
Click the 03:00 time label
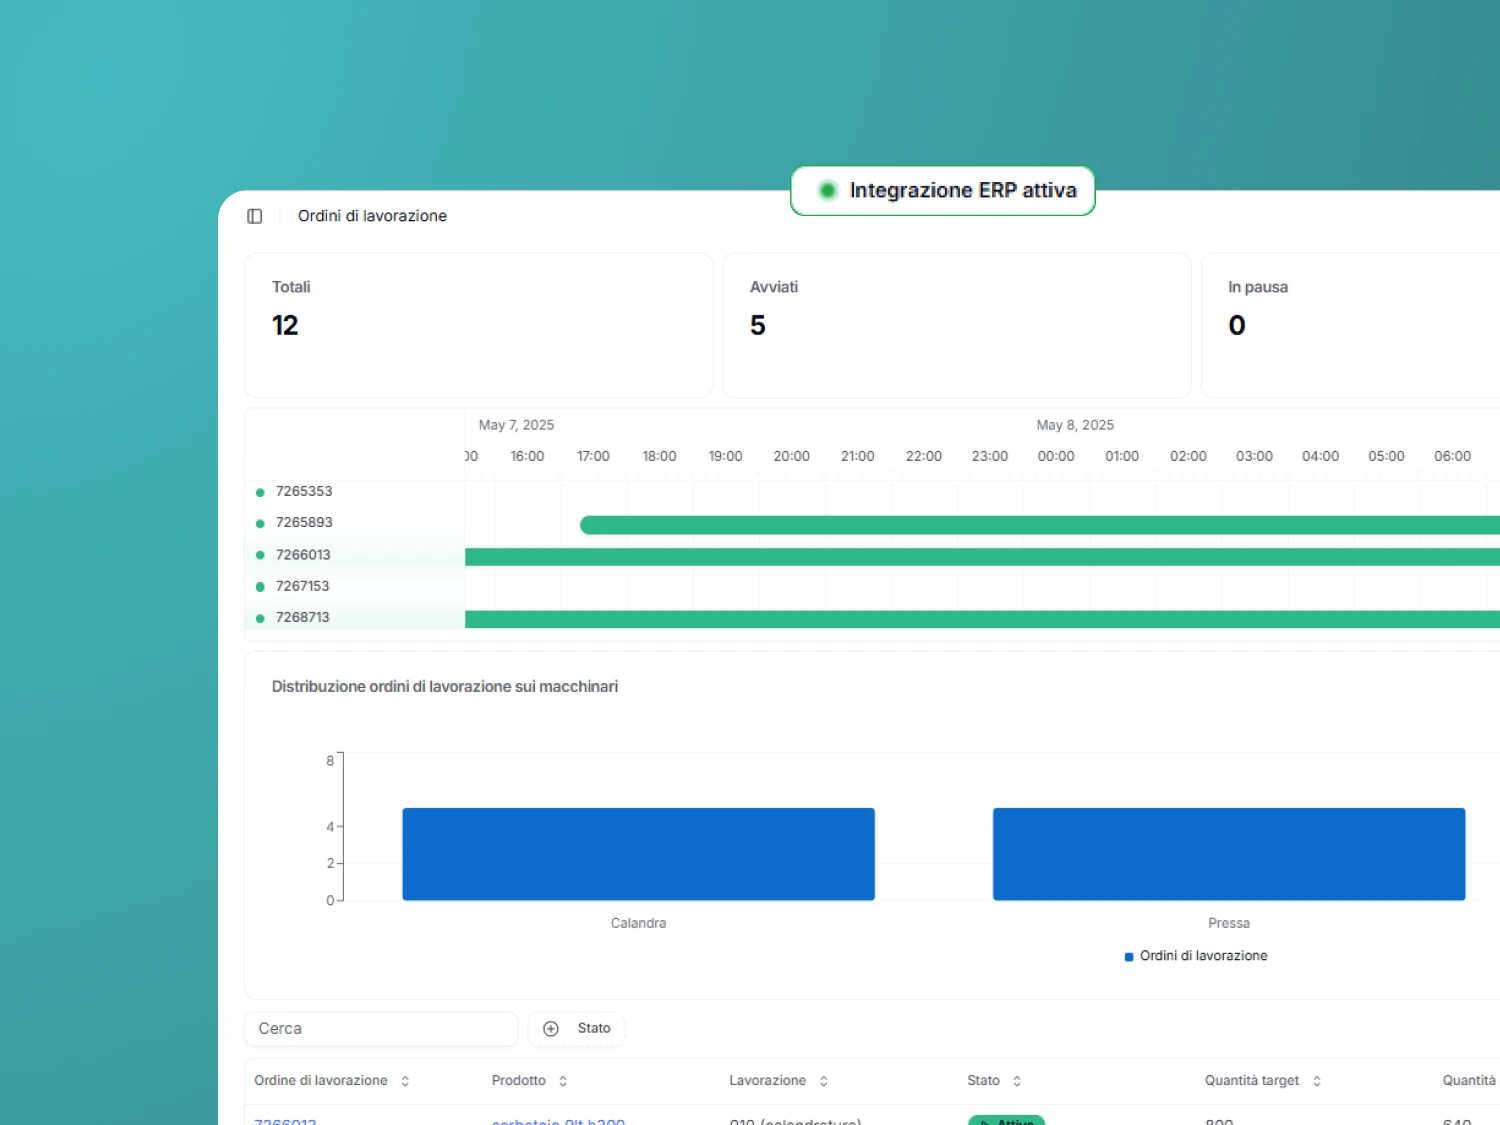[x=1254, y=456]
